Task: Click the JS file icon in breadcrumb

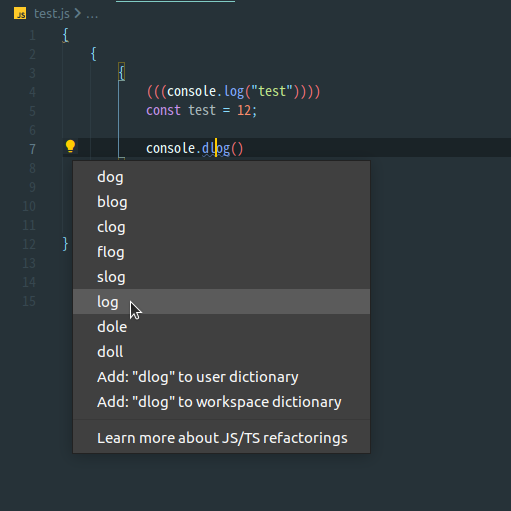Action: pyautogui.click(x=20, y=14)
